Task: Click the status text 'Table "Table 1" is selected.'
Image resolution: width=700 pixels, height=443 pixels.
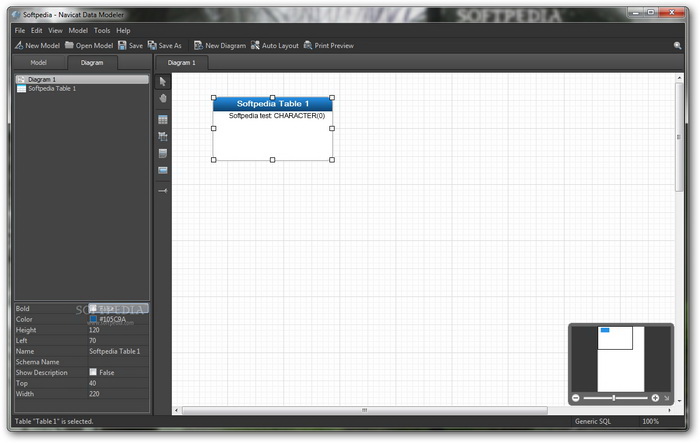Action: 54,421
